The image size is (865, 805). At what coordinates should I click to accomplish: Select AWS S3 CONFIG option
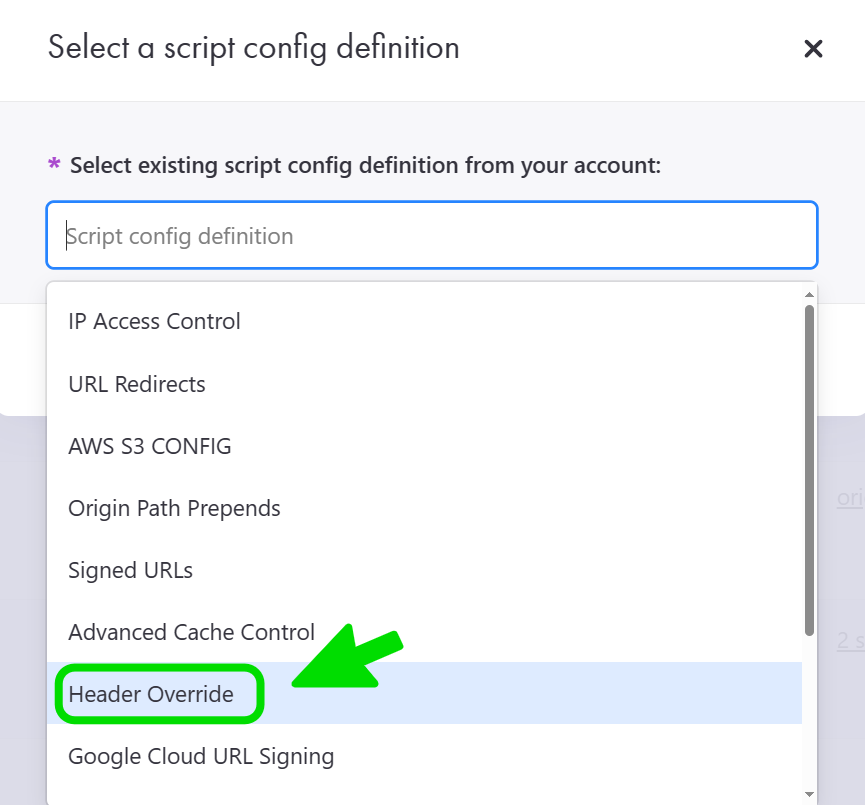(x=150, y=446)
